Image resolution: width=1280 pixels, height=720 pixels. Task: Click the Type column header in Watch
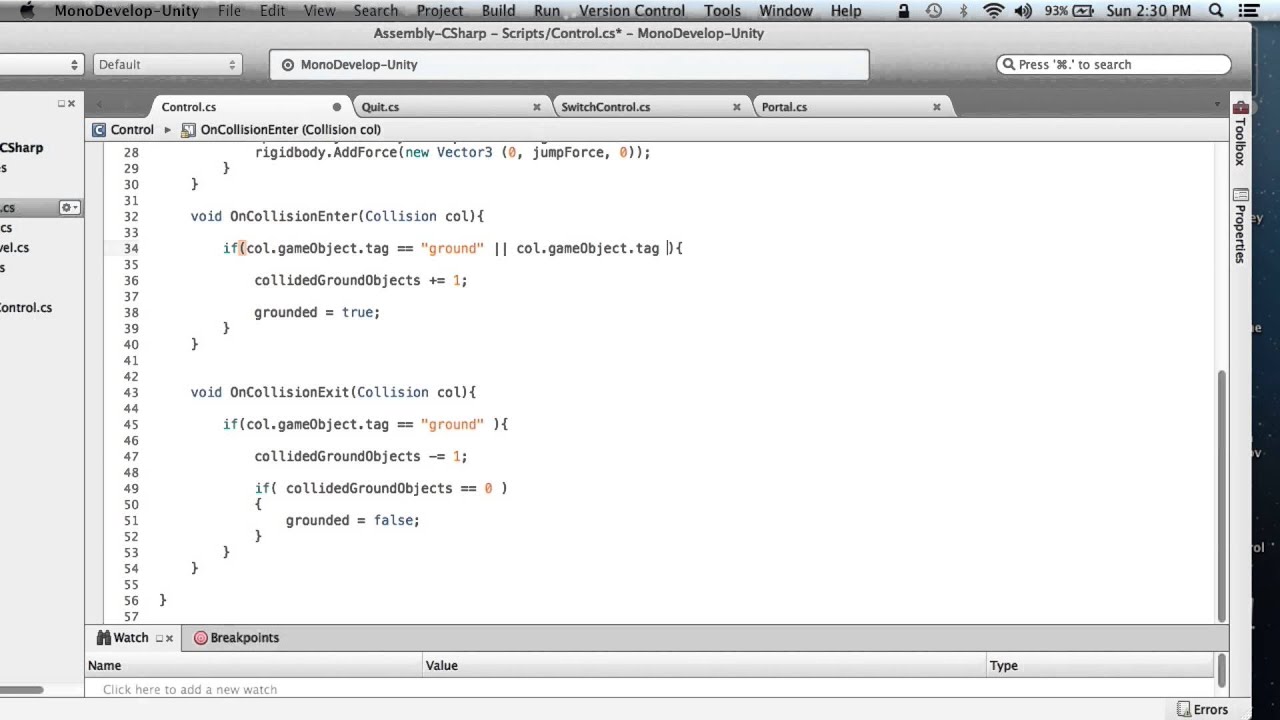(x=1100, y=665)
